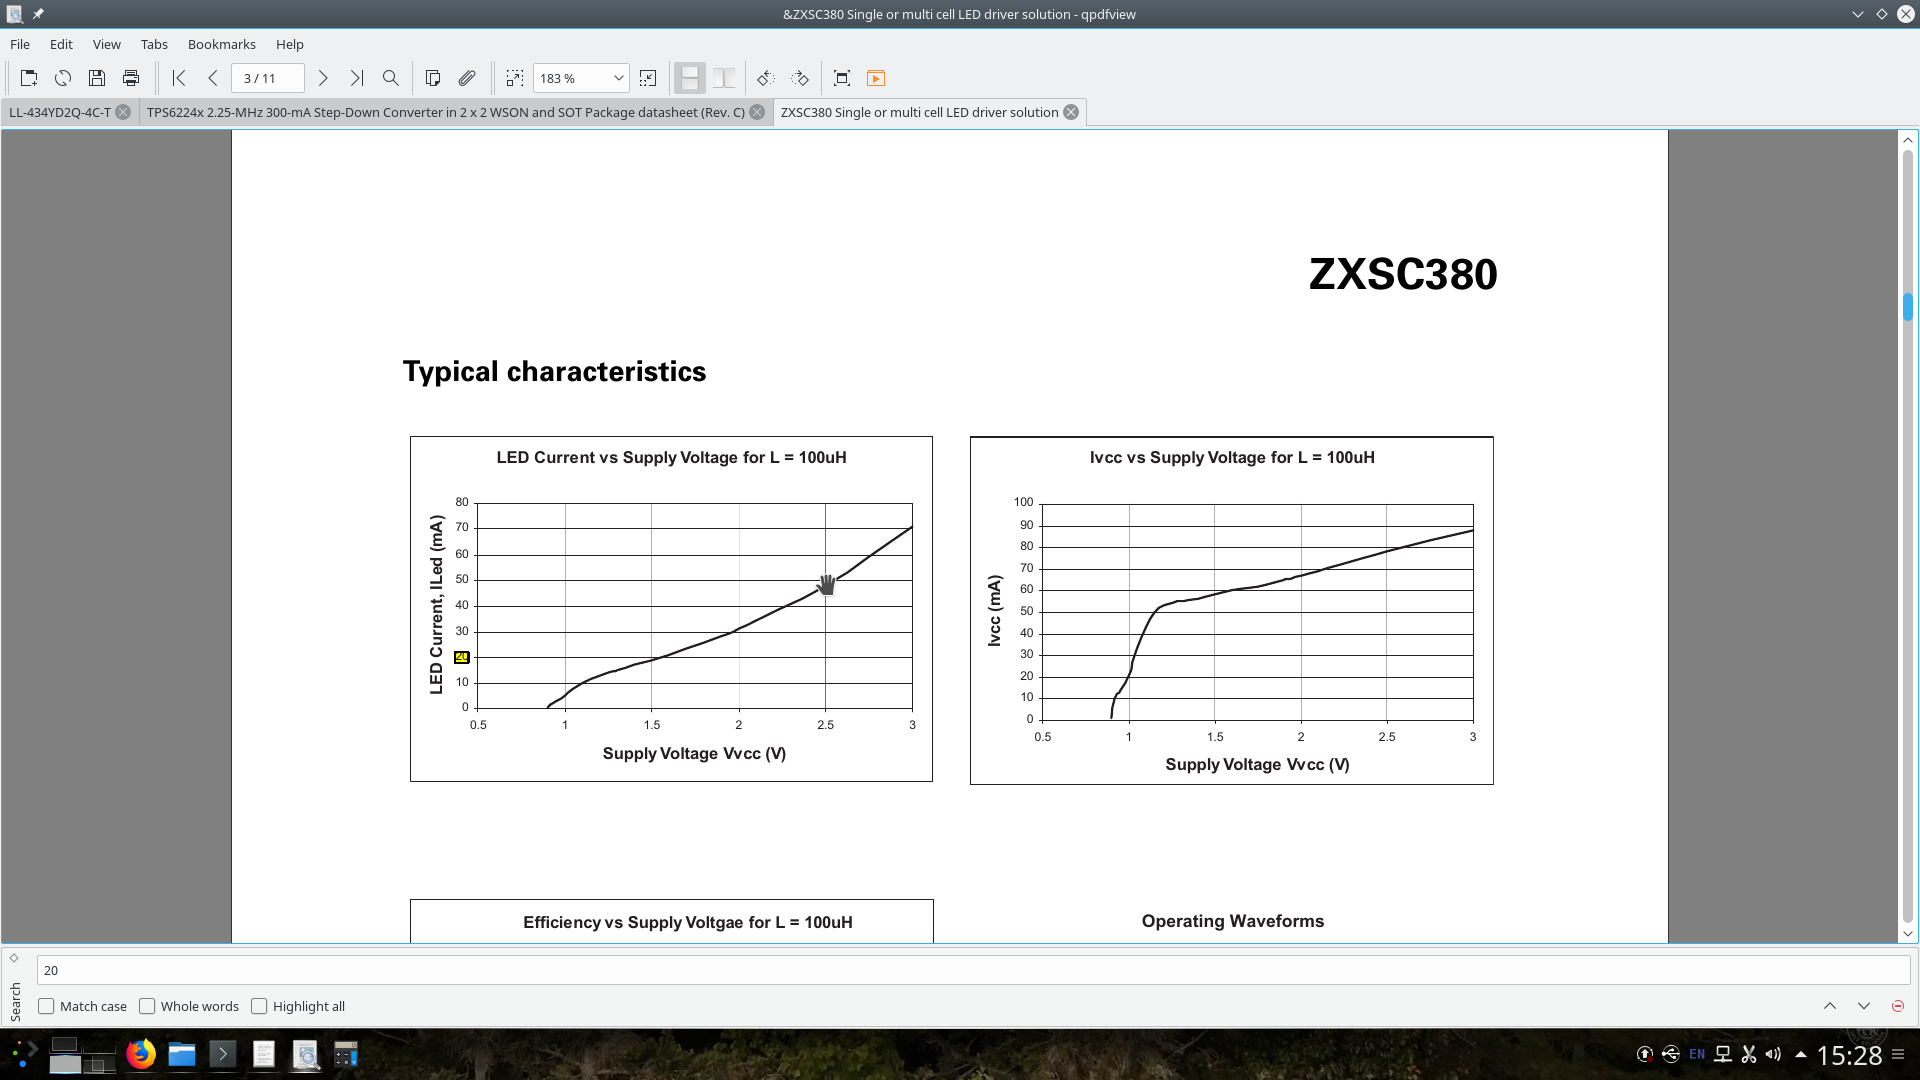The height and width of the screenshot is (1080, 1920).
Task: Click the search text field containing 20
Action: pyautogui.click(x=973, y=970)
